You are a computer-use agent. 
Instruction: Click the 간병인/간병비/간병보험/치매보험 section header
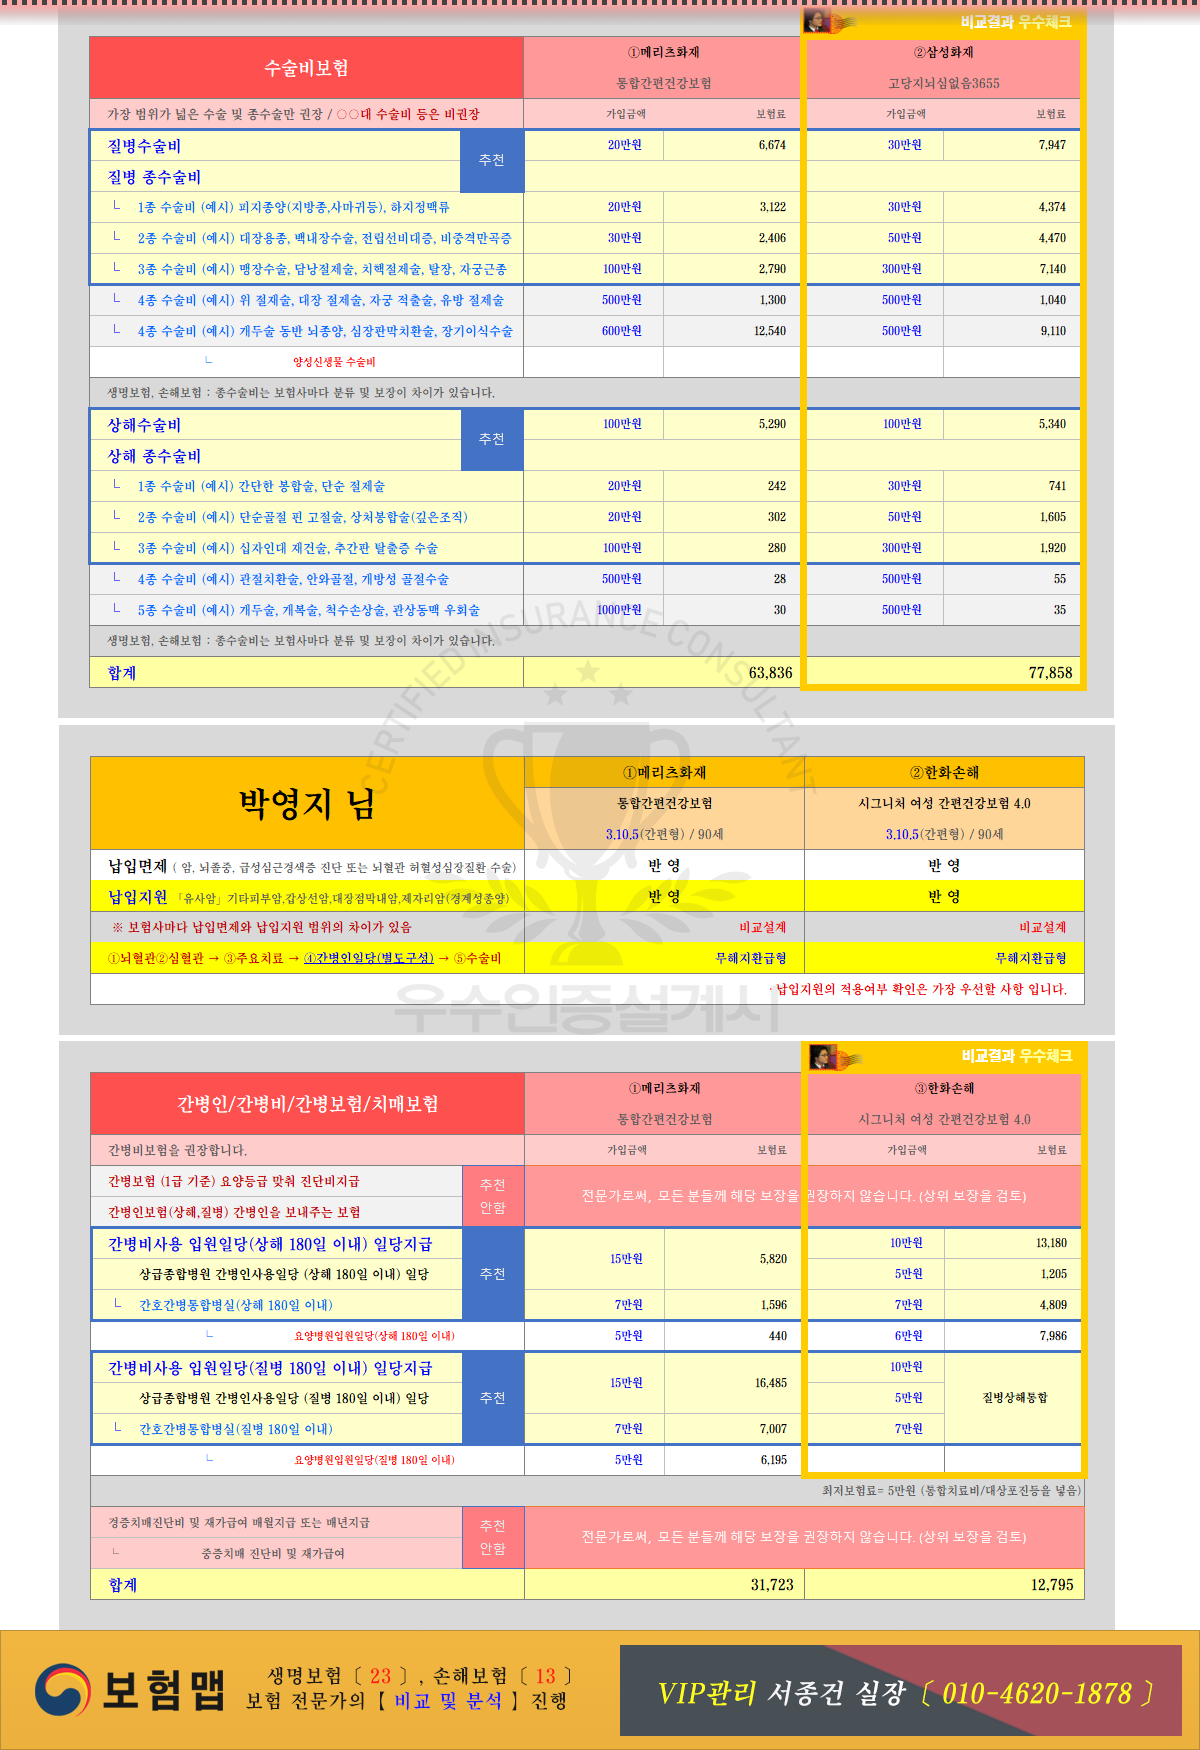307,1104
